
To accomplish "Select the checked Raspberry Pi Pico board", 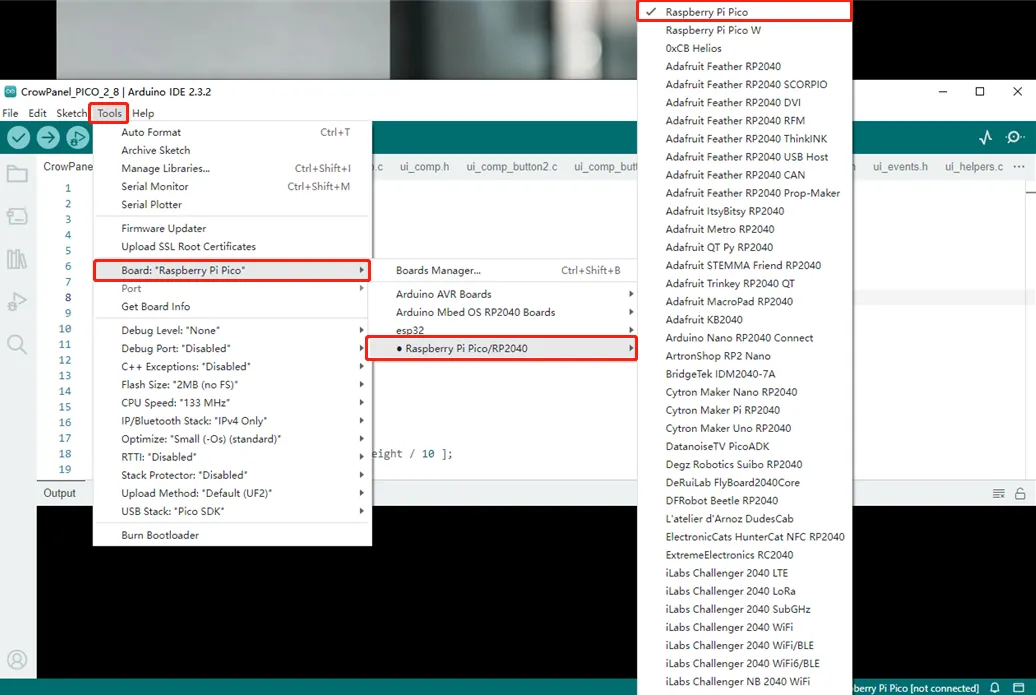I will 744,12.
